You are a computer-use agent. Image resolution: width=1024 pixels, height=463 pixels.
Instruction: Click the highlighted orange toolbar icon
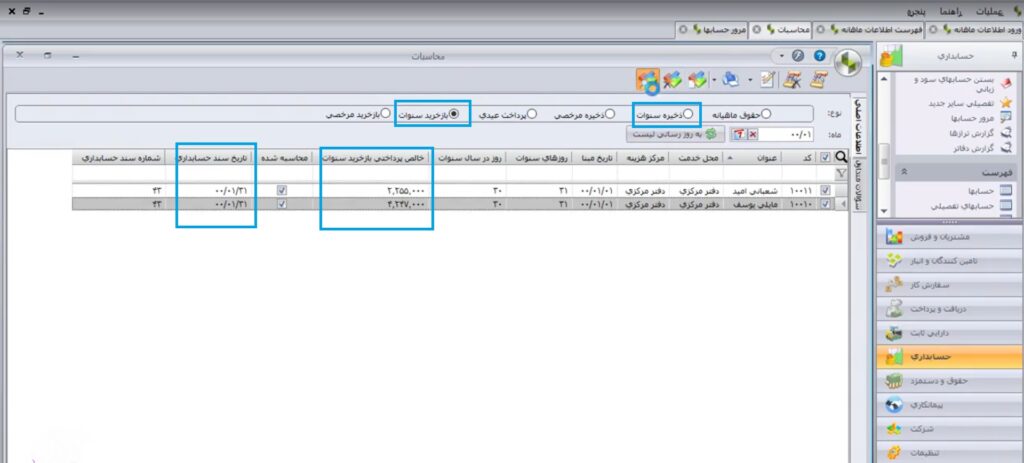click(648, 80)
